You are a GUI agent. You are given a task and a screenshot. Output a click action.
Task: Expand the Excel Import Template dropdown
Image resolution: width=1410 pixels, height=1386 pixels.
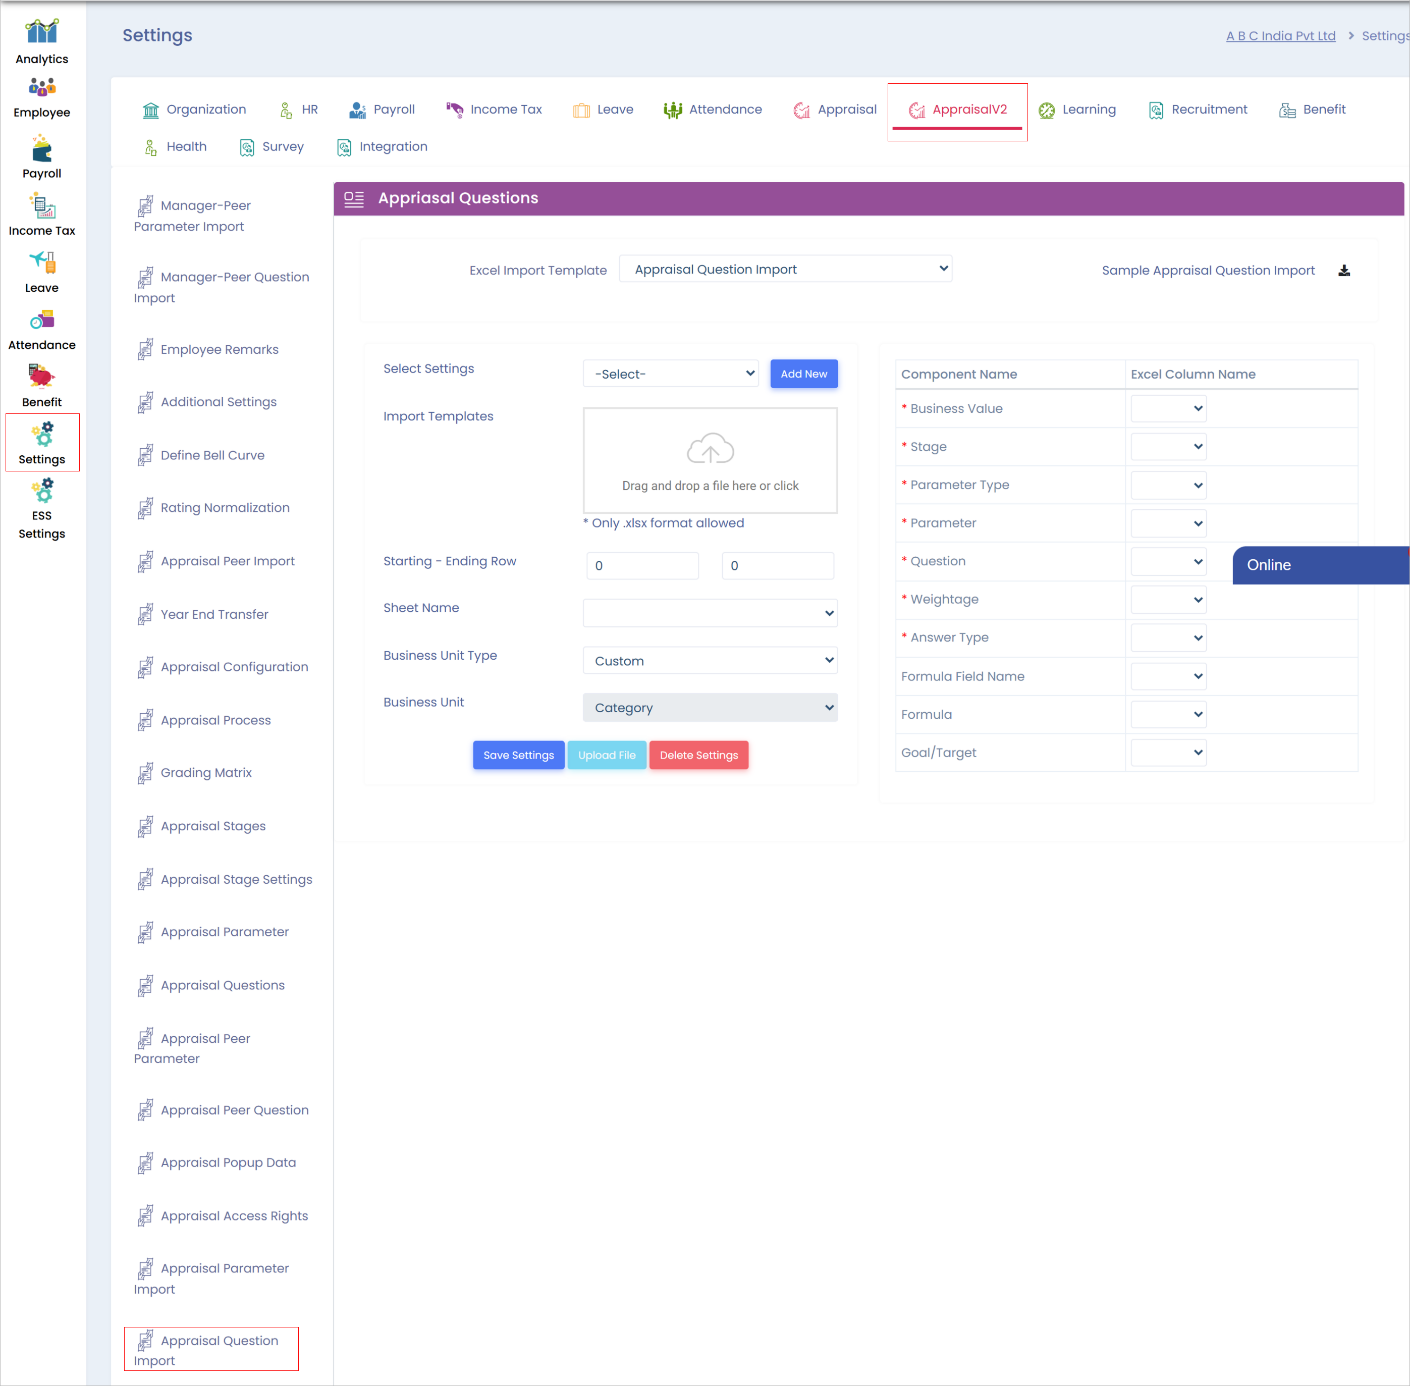786,269
